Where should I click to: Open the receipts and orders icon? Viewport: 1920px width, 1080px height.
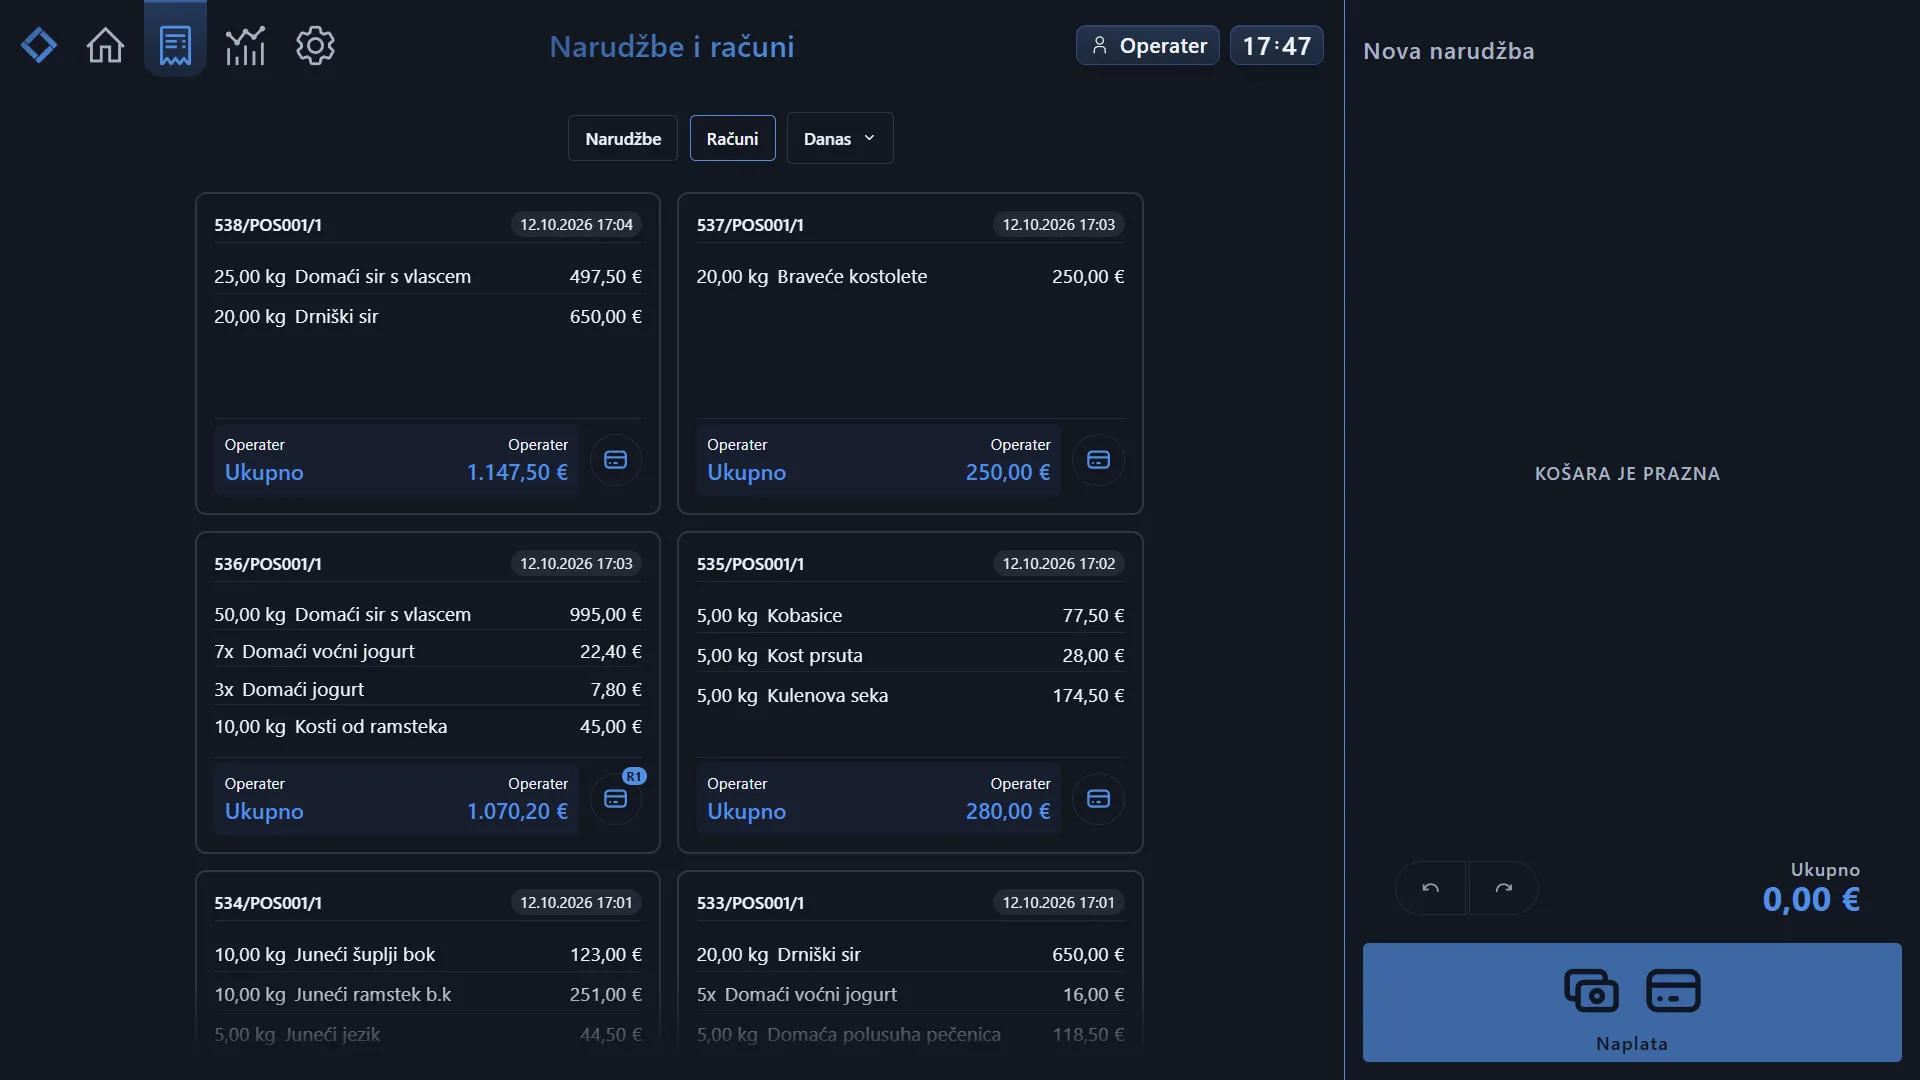(x=175, y=46)
